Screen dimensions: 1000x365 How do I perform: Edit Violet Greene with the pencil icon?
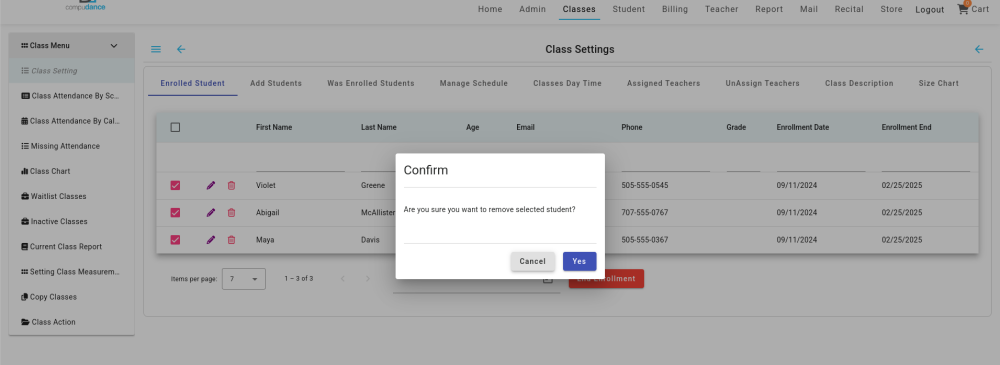(x=211, y=186)
